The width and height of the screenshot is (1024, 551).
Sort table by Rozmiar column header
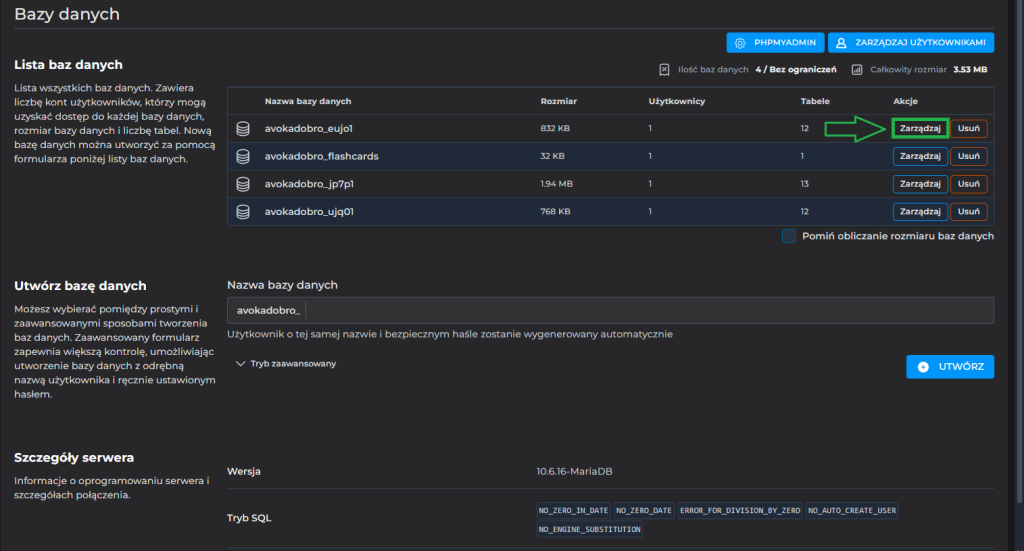558,102
